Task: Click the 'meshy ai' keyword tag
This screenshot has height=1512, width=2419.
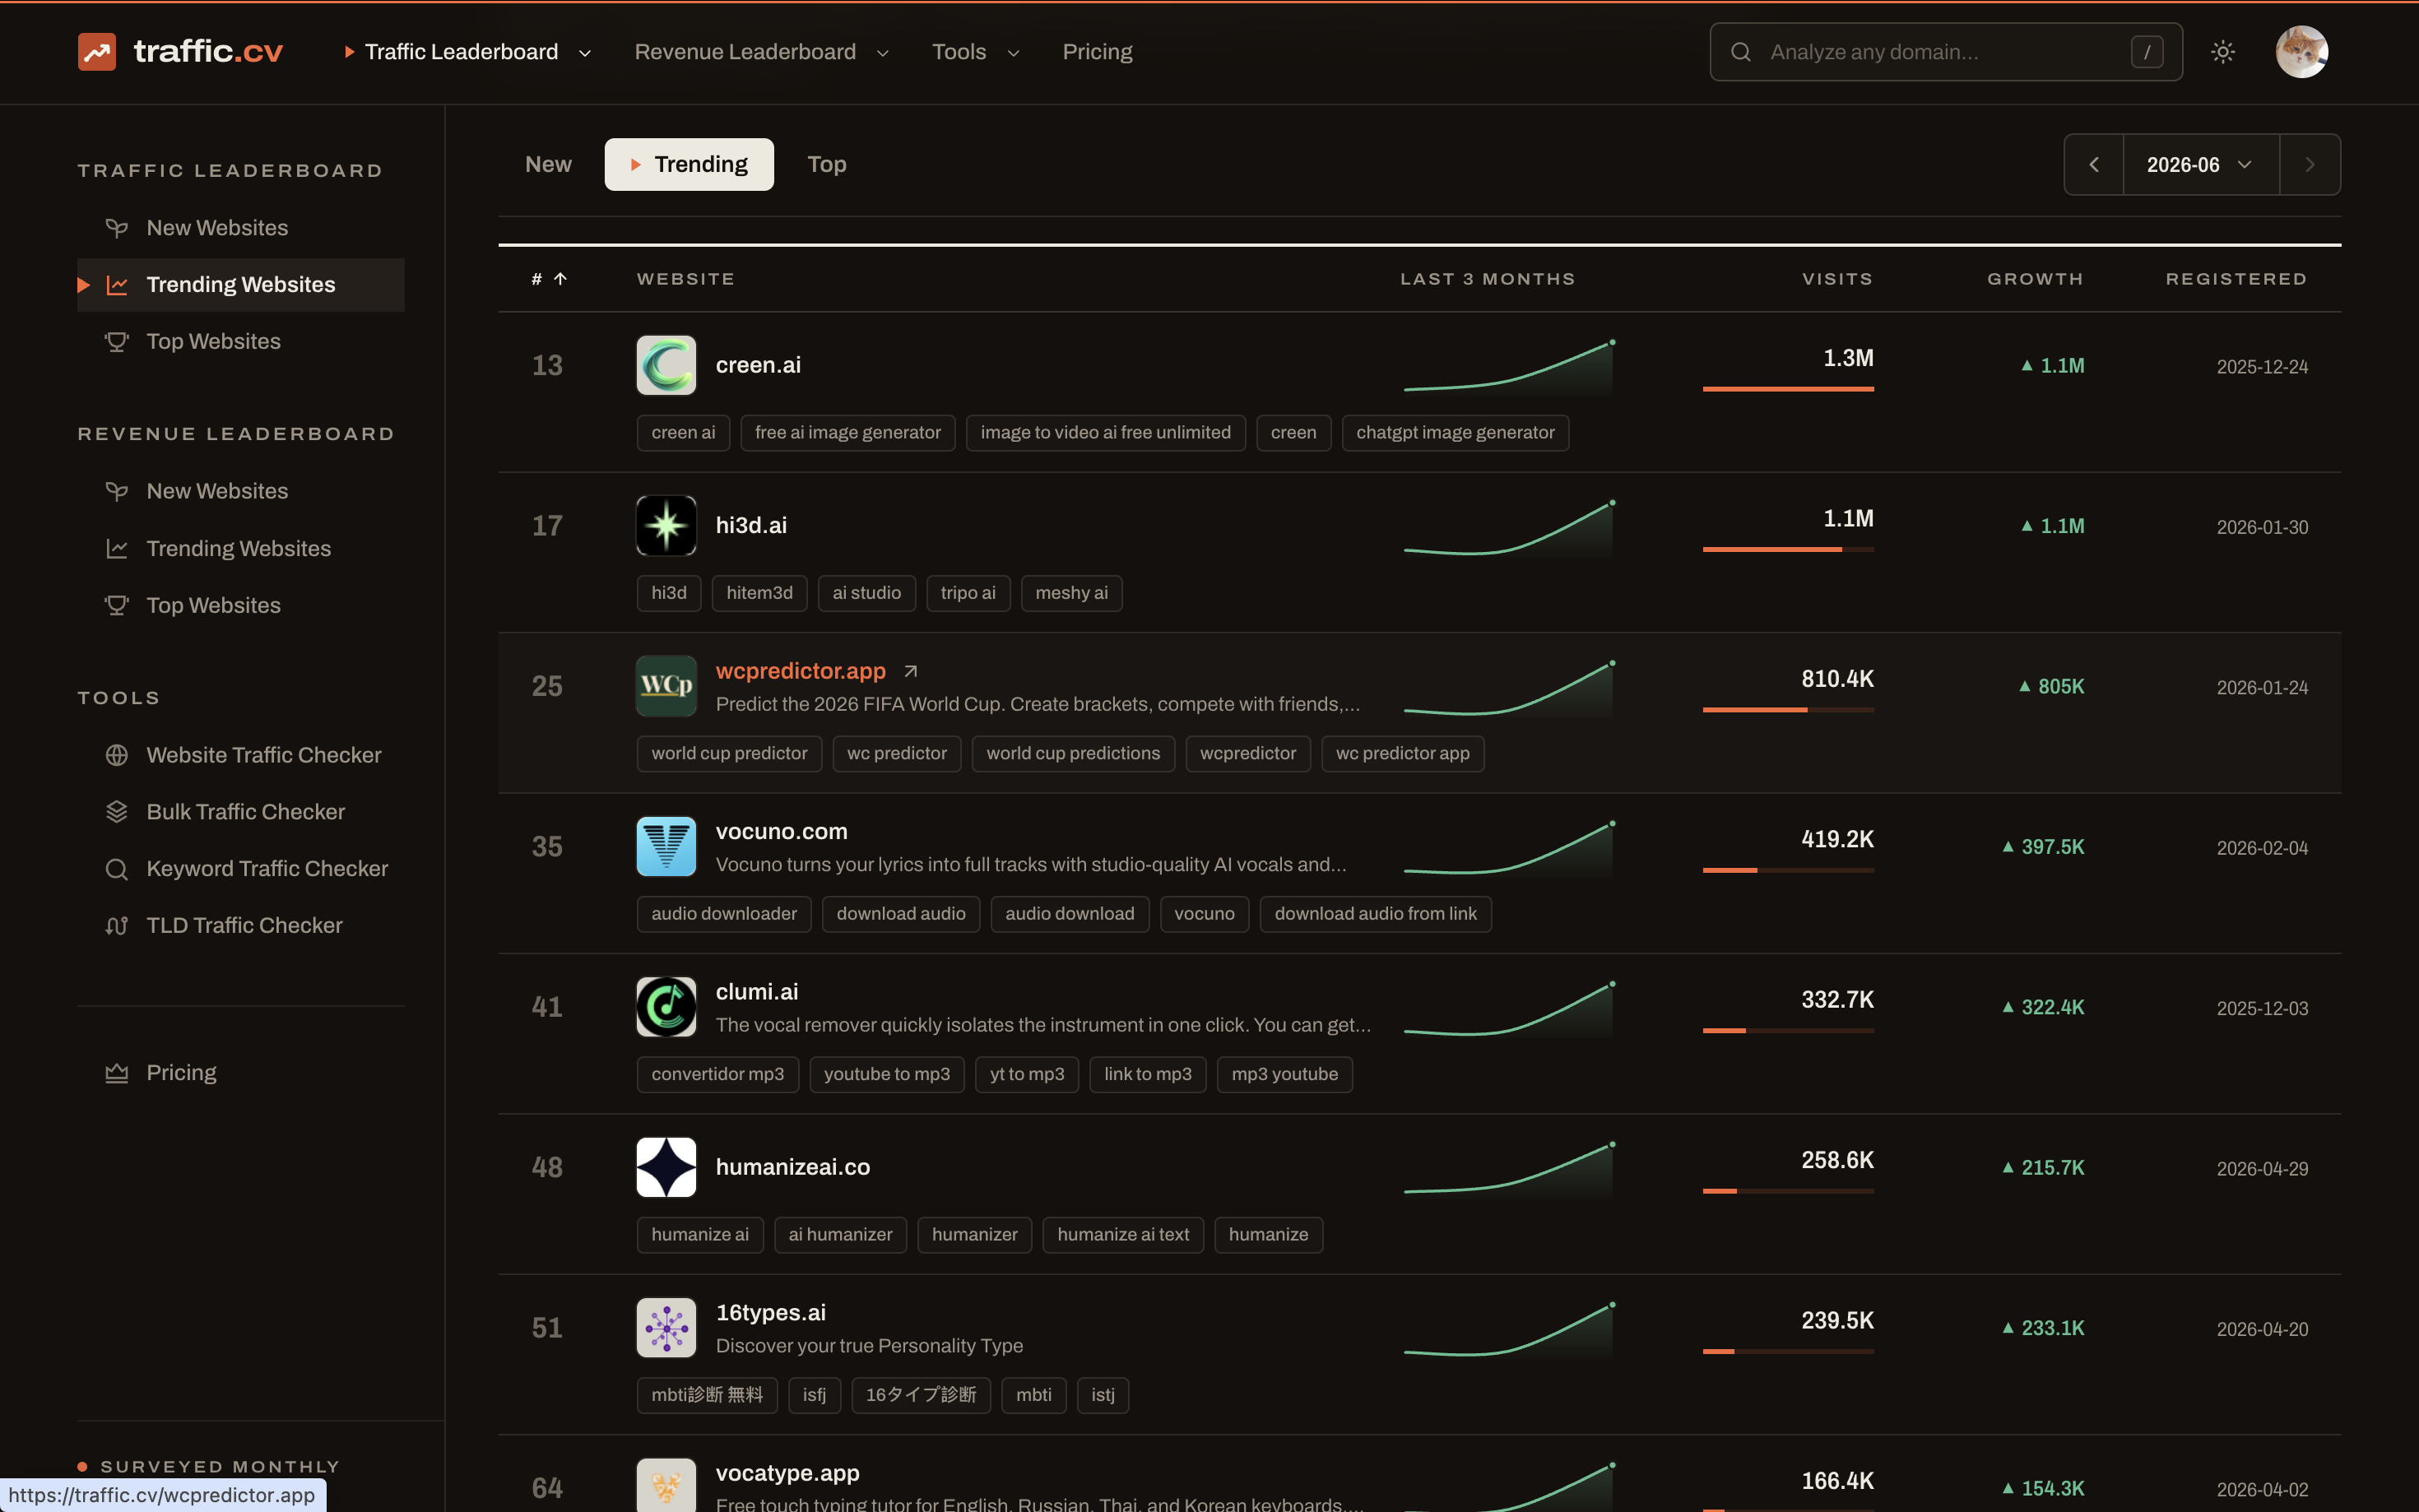Action: click(x=1071, y=593)
